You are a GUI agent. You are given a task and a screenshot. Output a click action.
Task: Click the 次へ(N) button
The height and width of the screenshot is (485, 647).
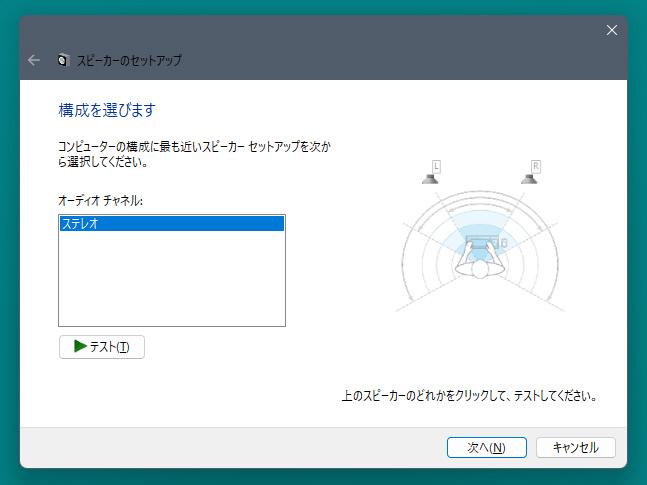(x=486, y=447)
